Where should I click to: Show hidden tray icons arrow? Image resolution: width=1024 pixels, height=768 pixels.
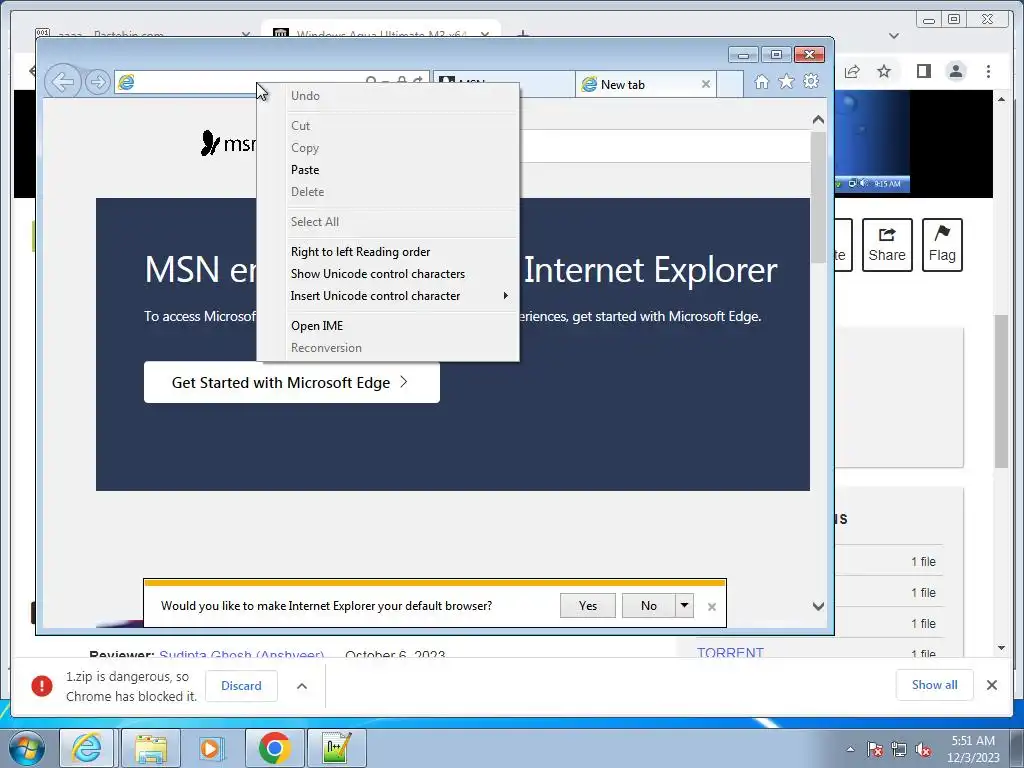point(850,749)
